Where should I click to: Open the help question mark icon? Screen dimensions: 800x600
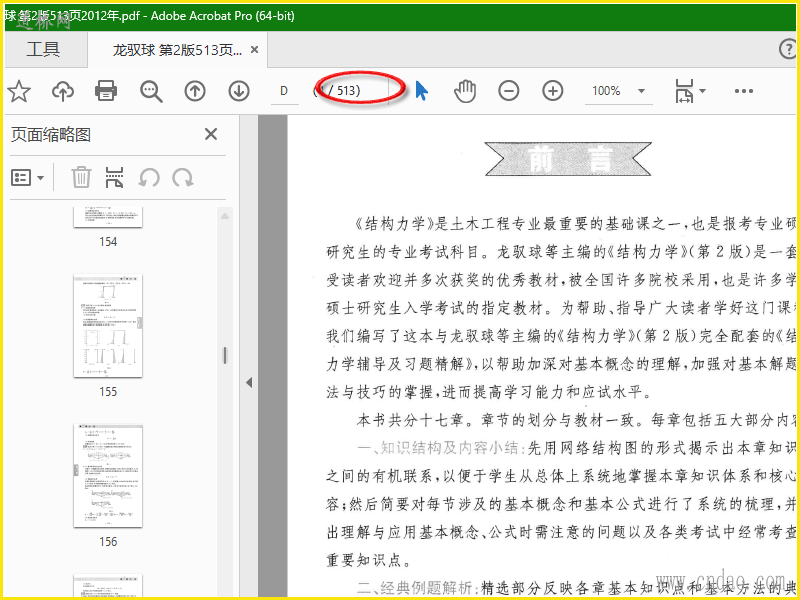(x=788, y=49)
